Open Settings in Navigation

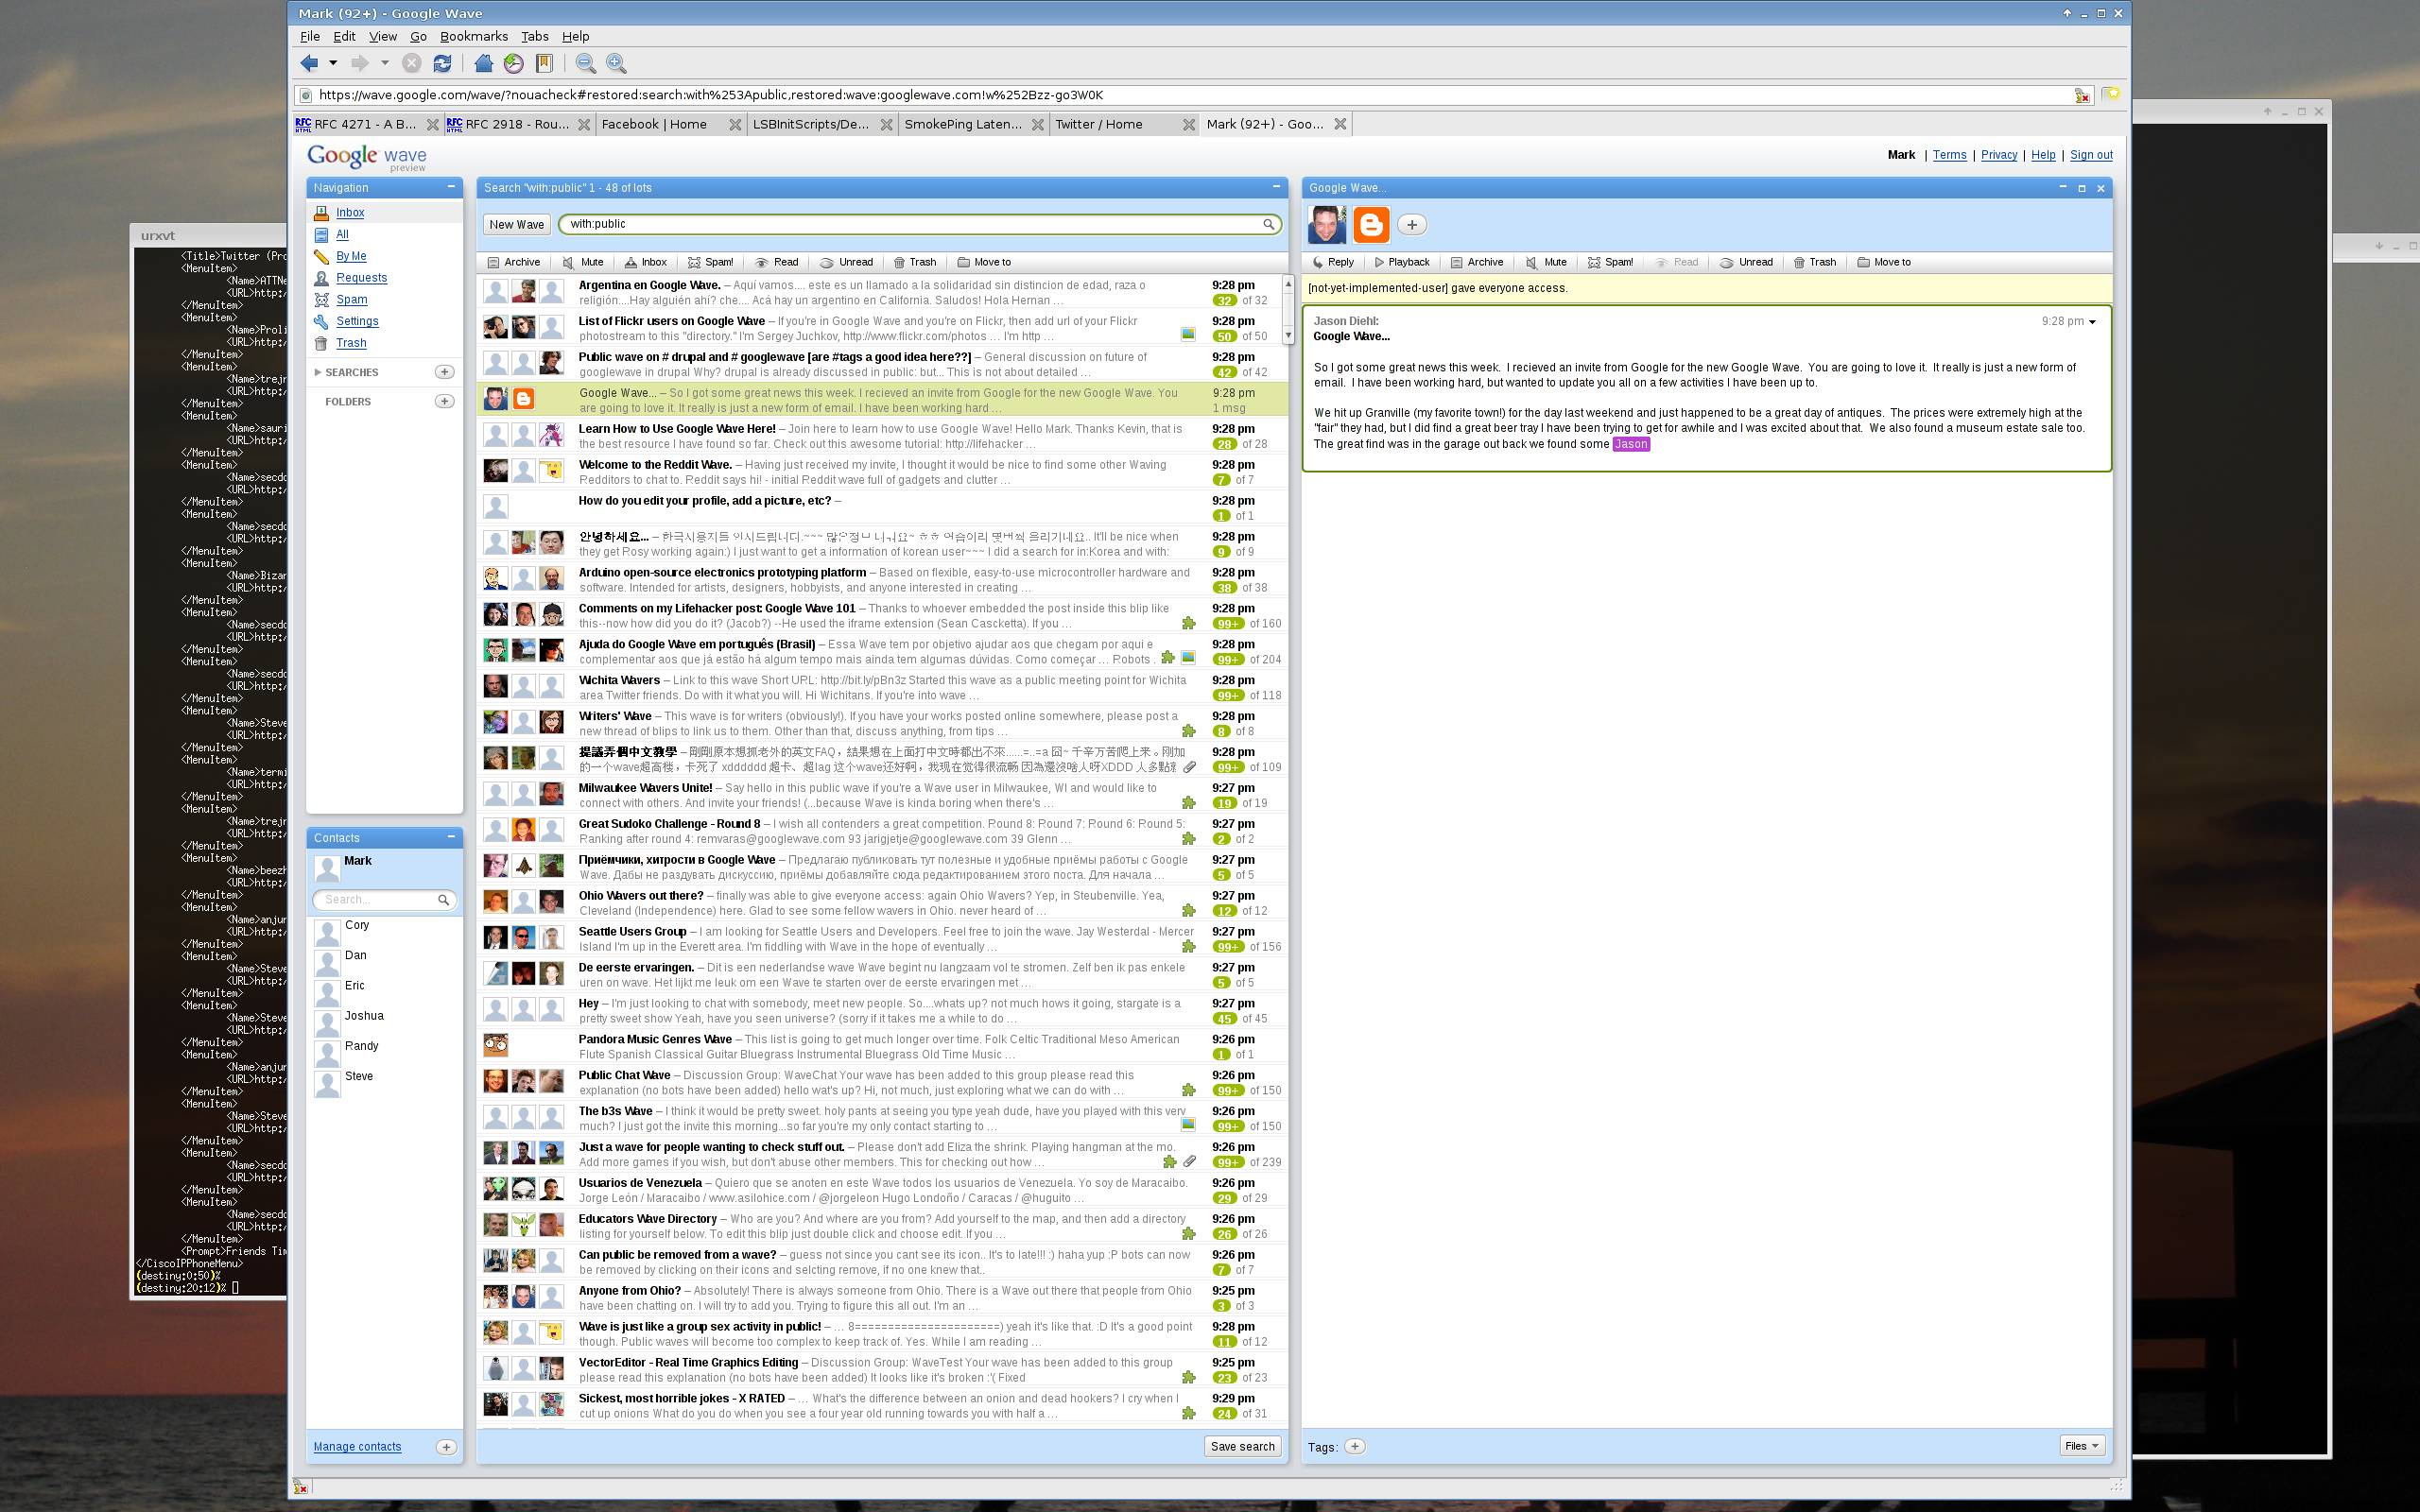357,321
